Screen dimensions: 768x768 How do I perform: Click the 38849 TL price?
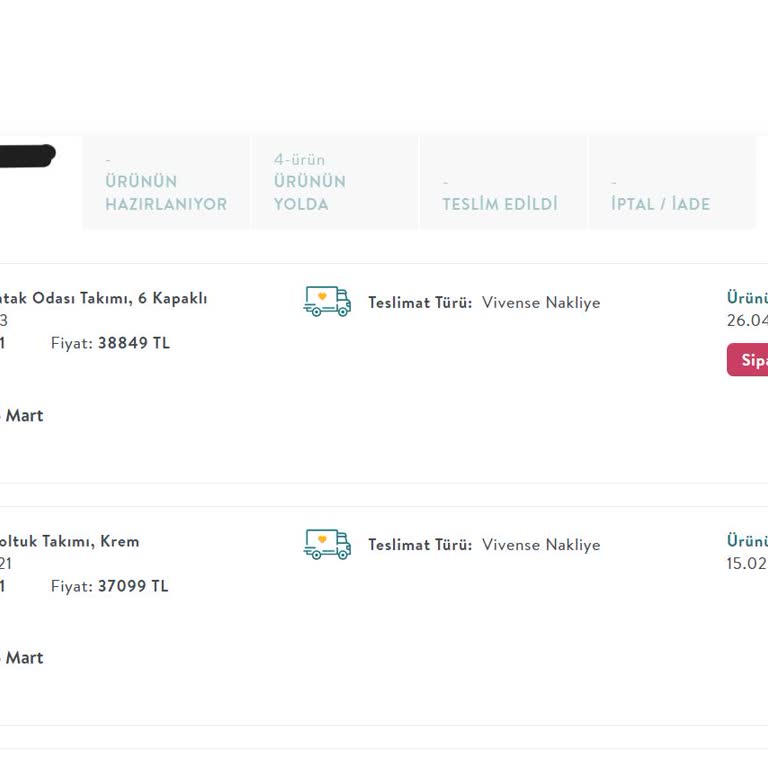tap(134, 343)
